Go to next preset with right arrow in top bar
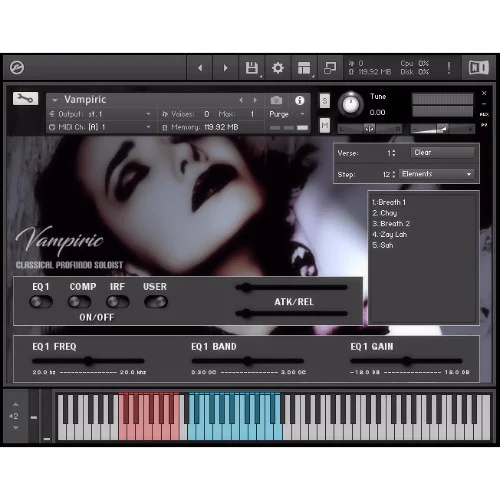 (226, 68)
